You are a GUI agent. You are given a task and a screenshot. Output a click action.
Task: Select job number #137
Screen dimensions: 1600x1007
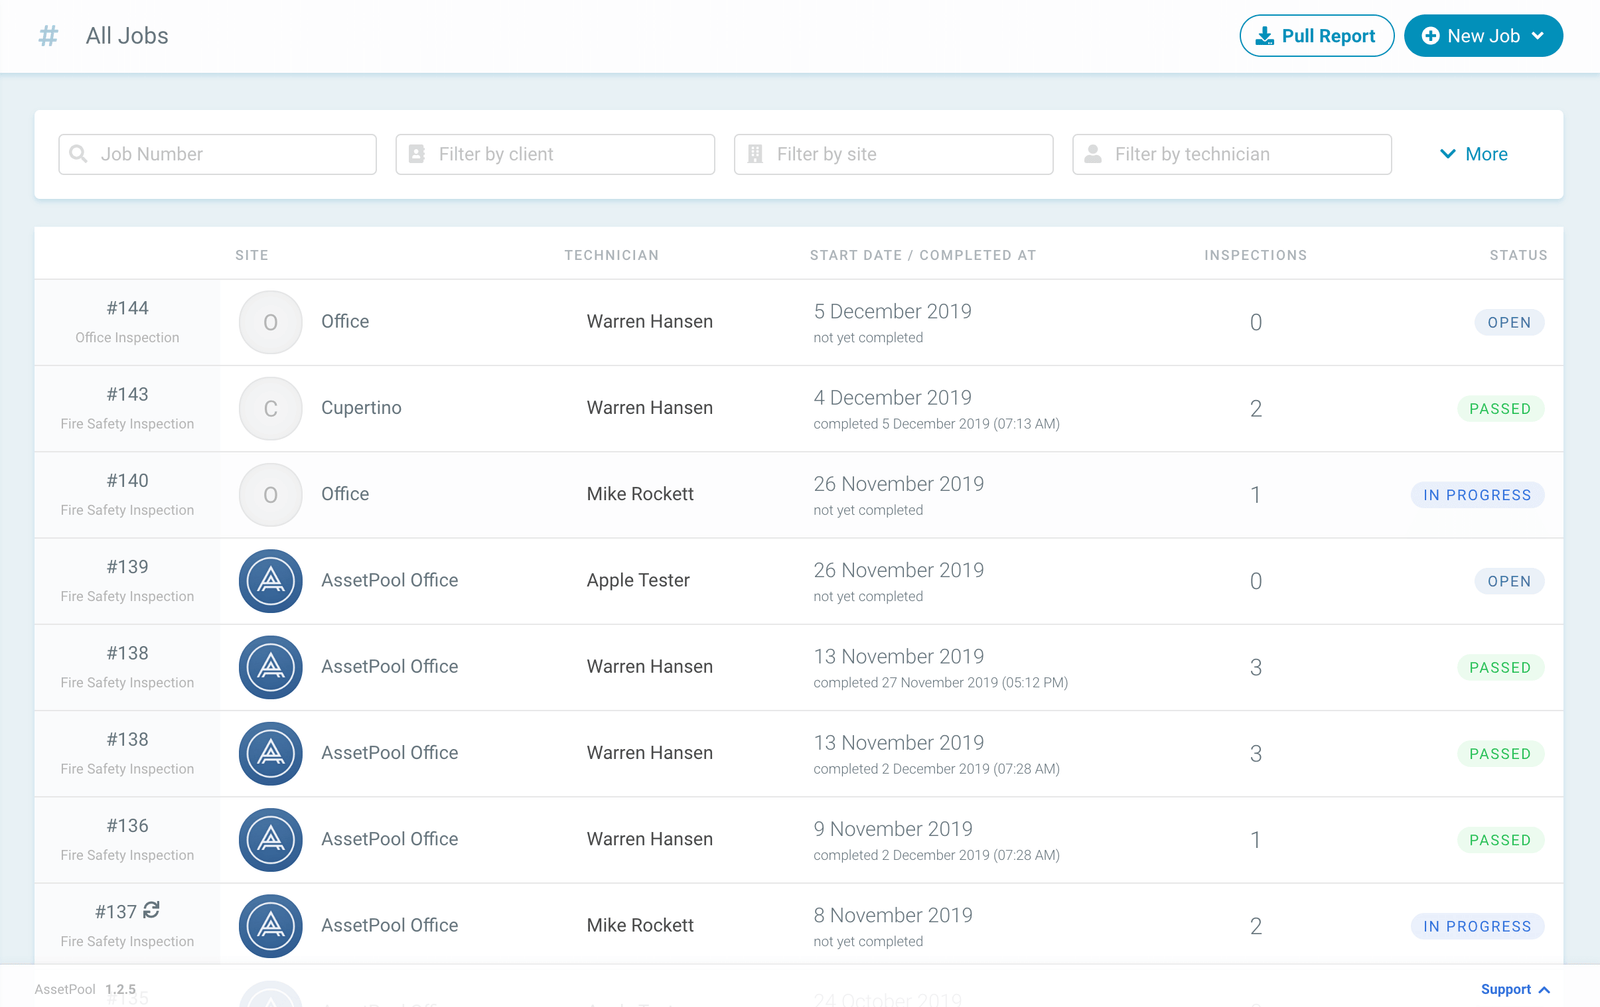point(116,912)
